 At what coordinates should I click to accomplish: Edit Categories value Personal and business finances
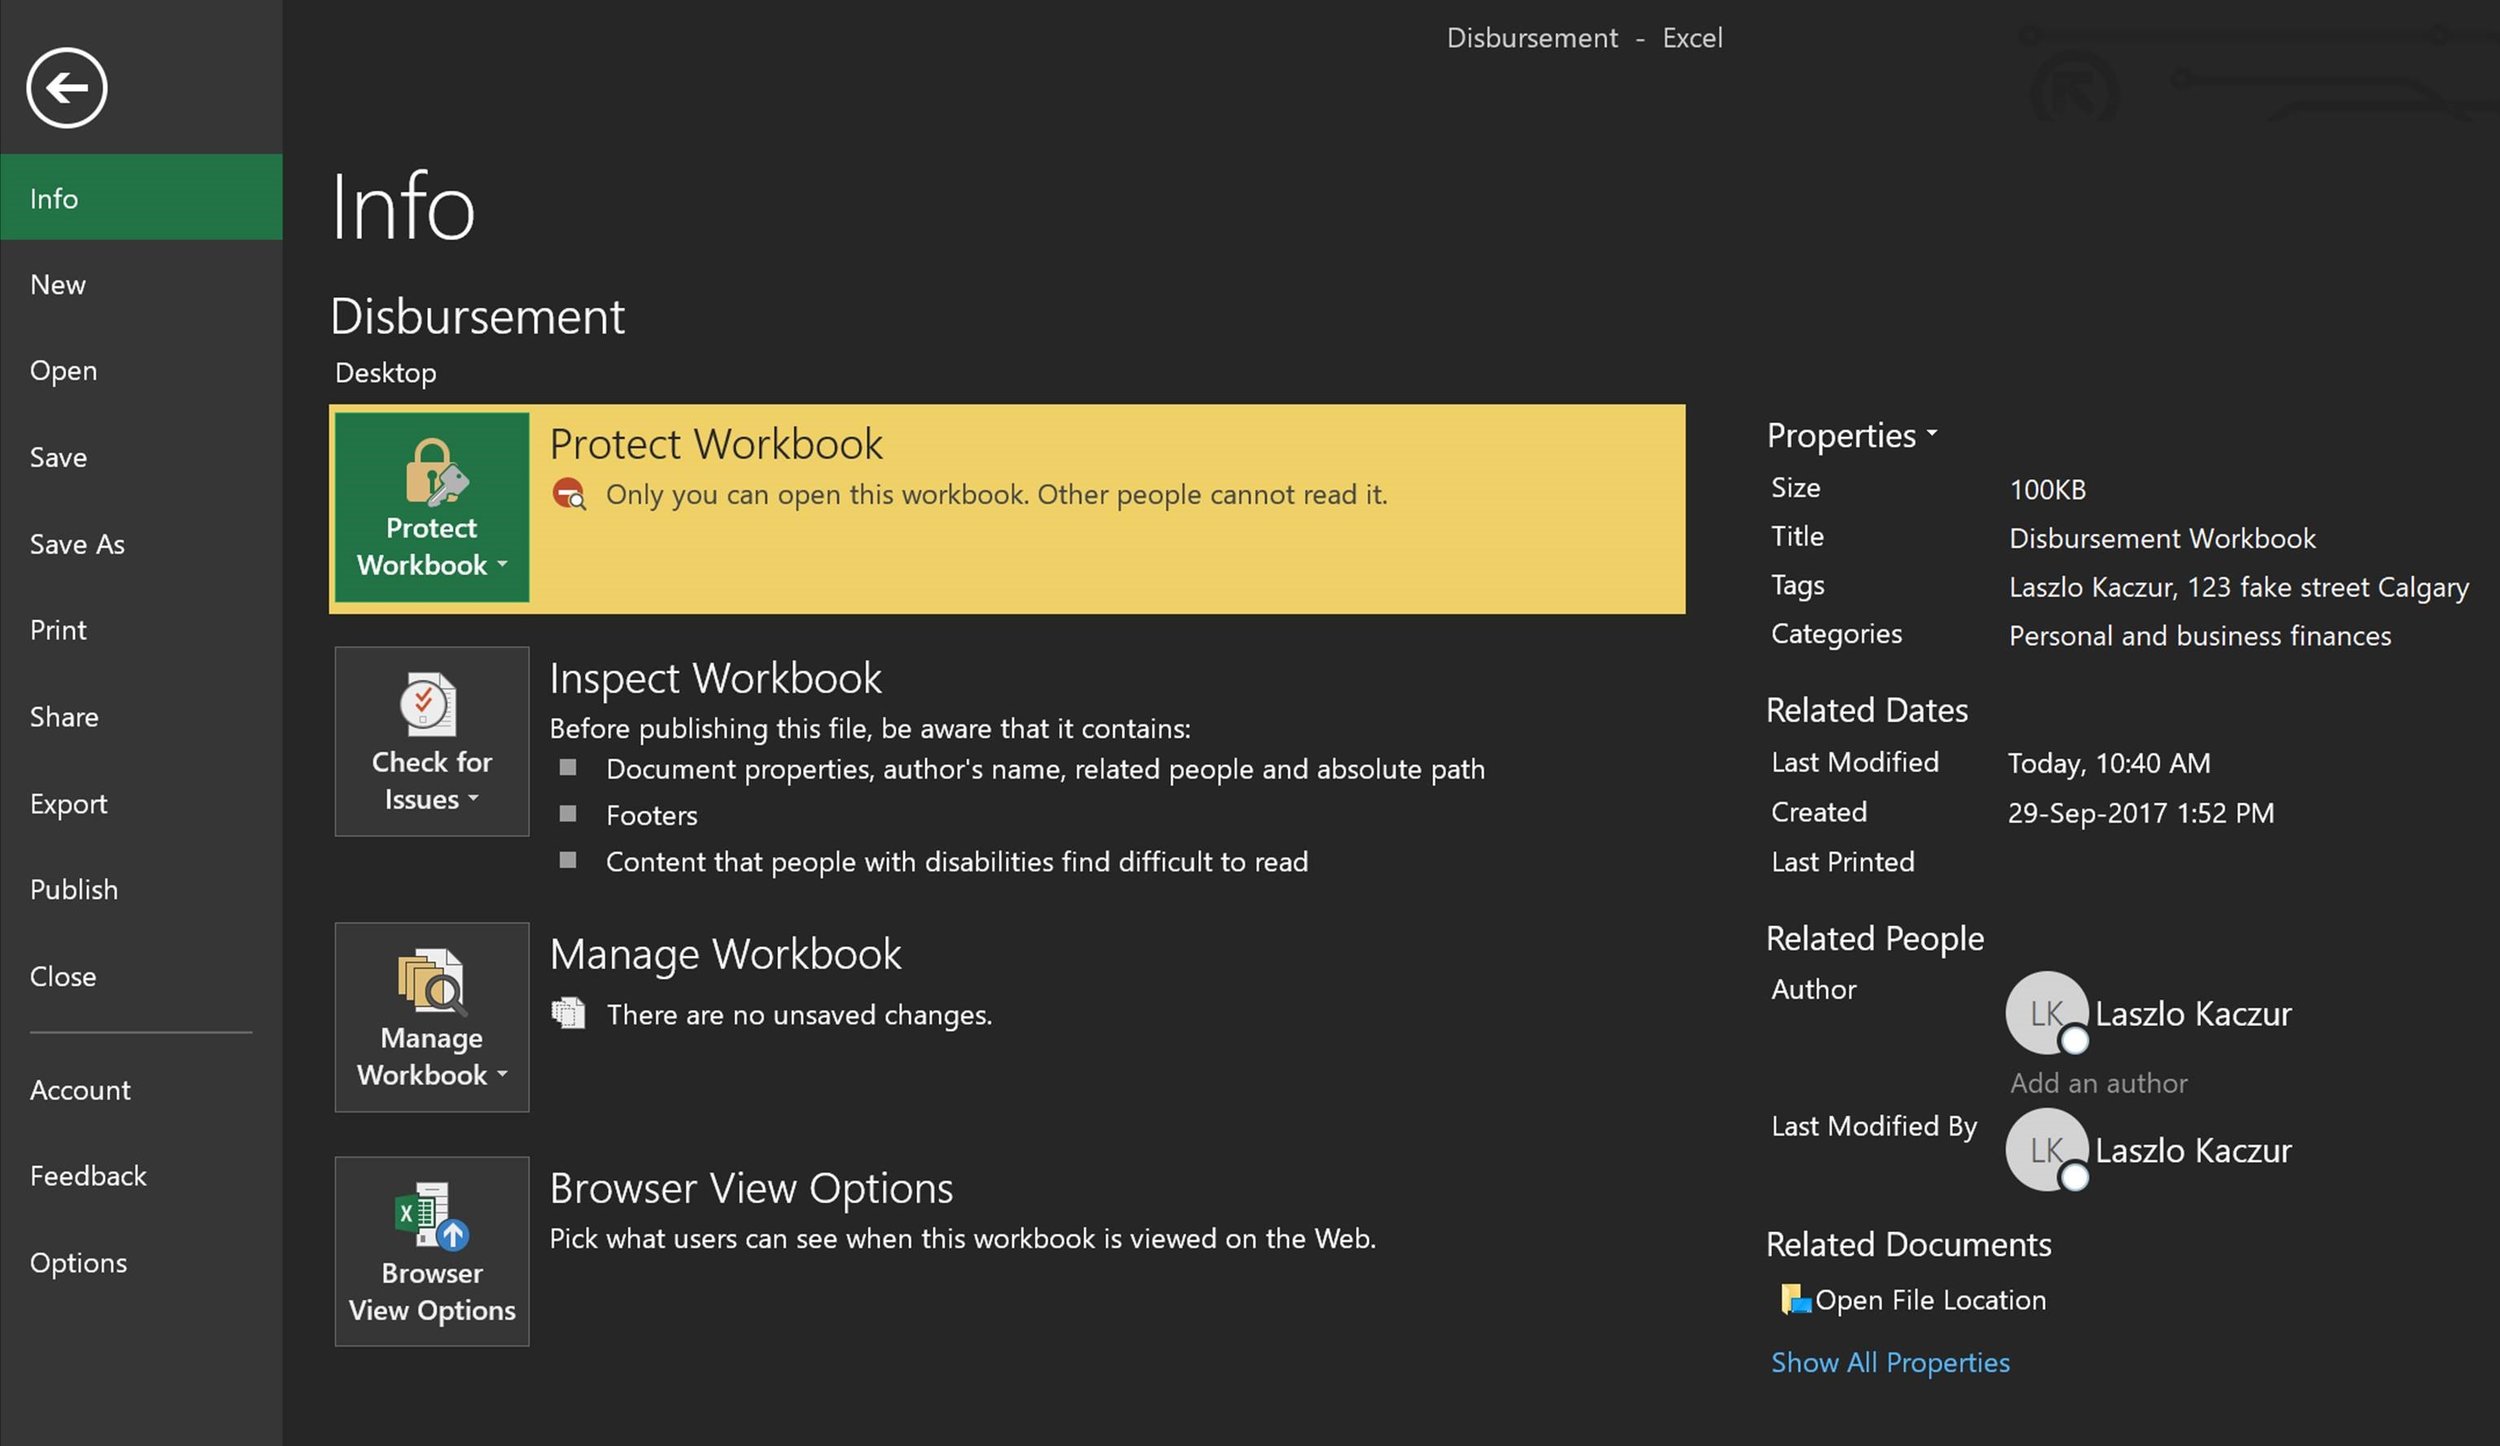2200,636
